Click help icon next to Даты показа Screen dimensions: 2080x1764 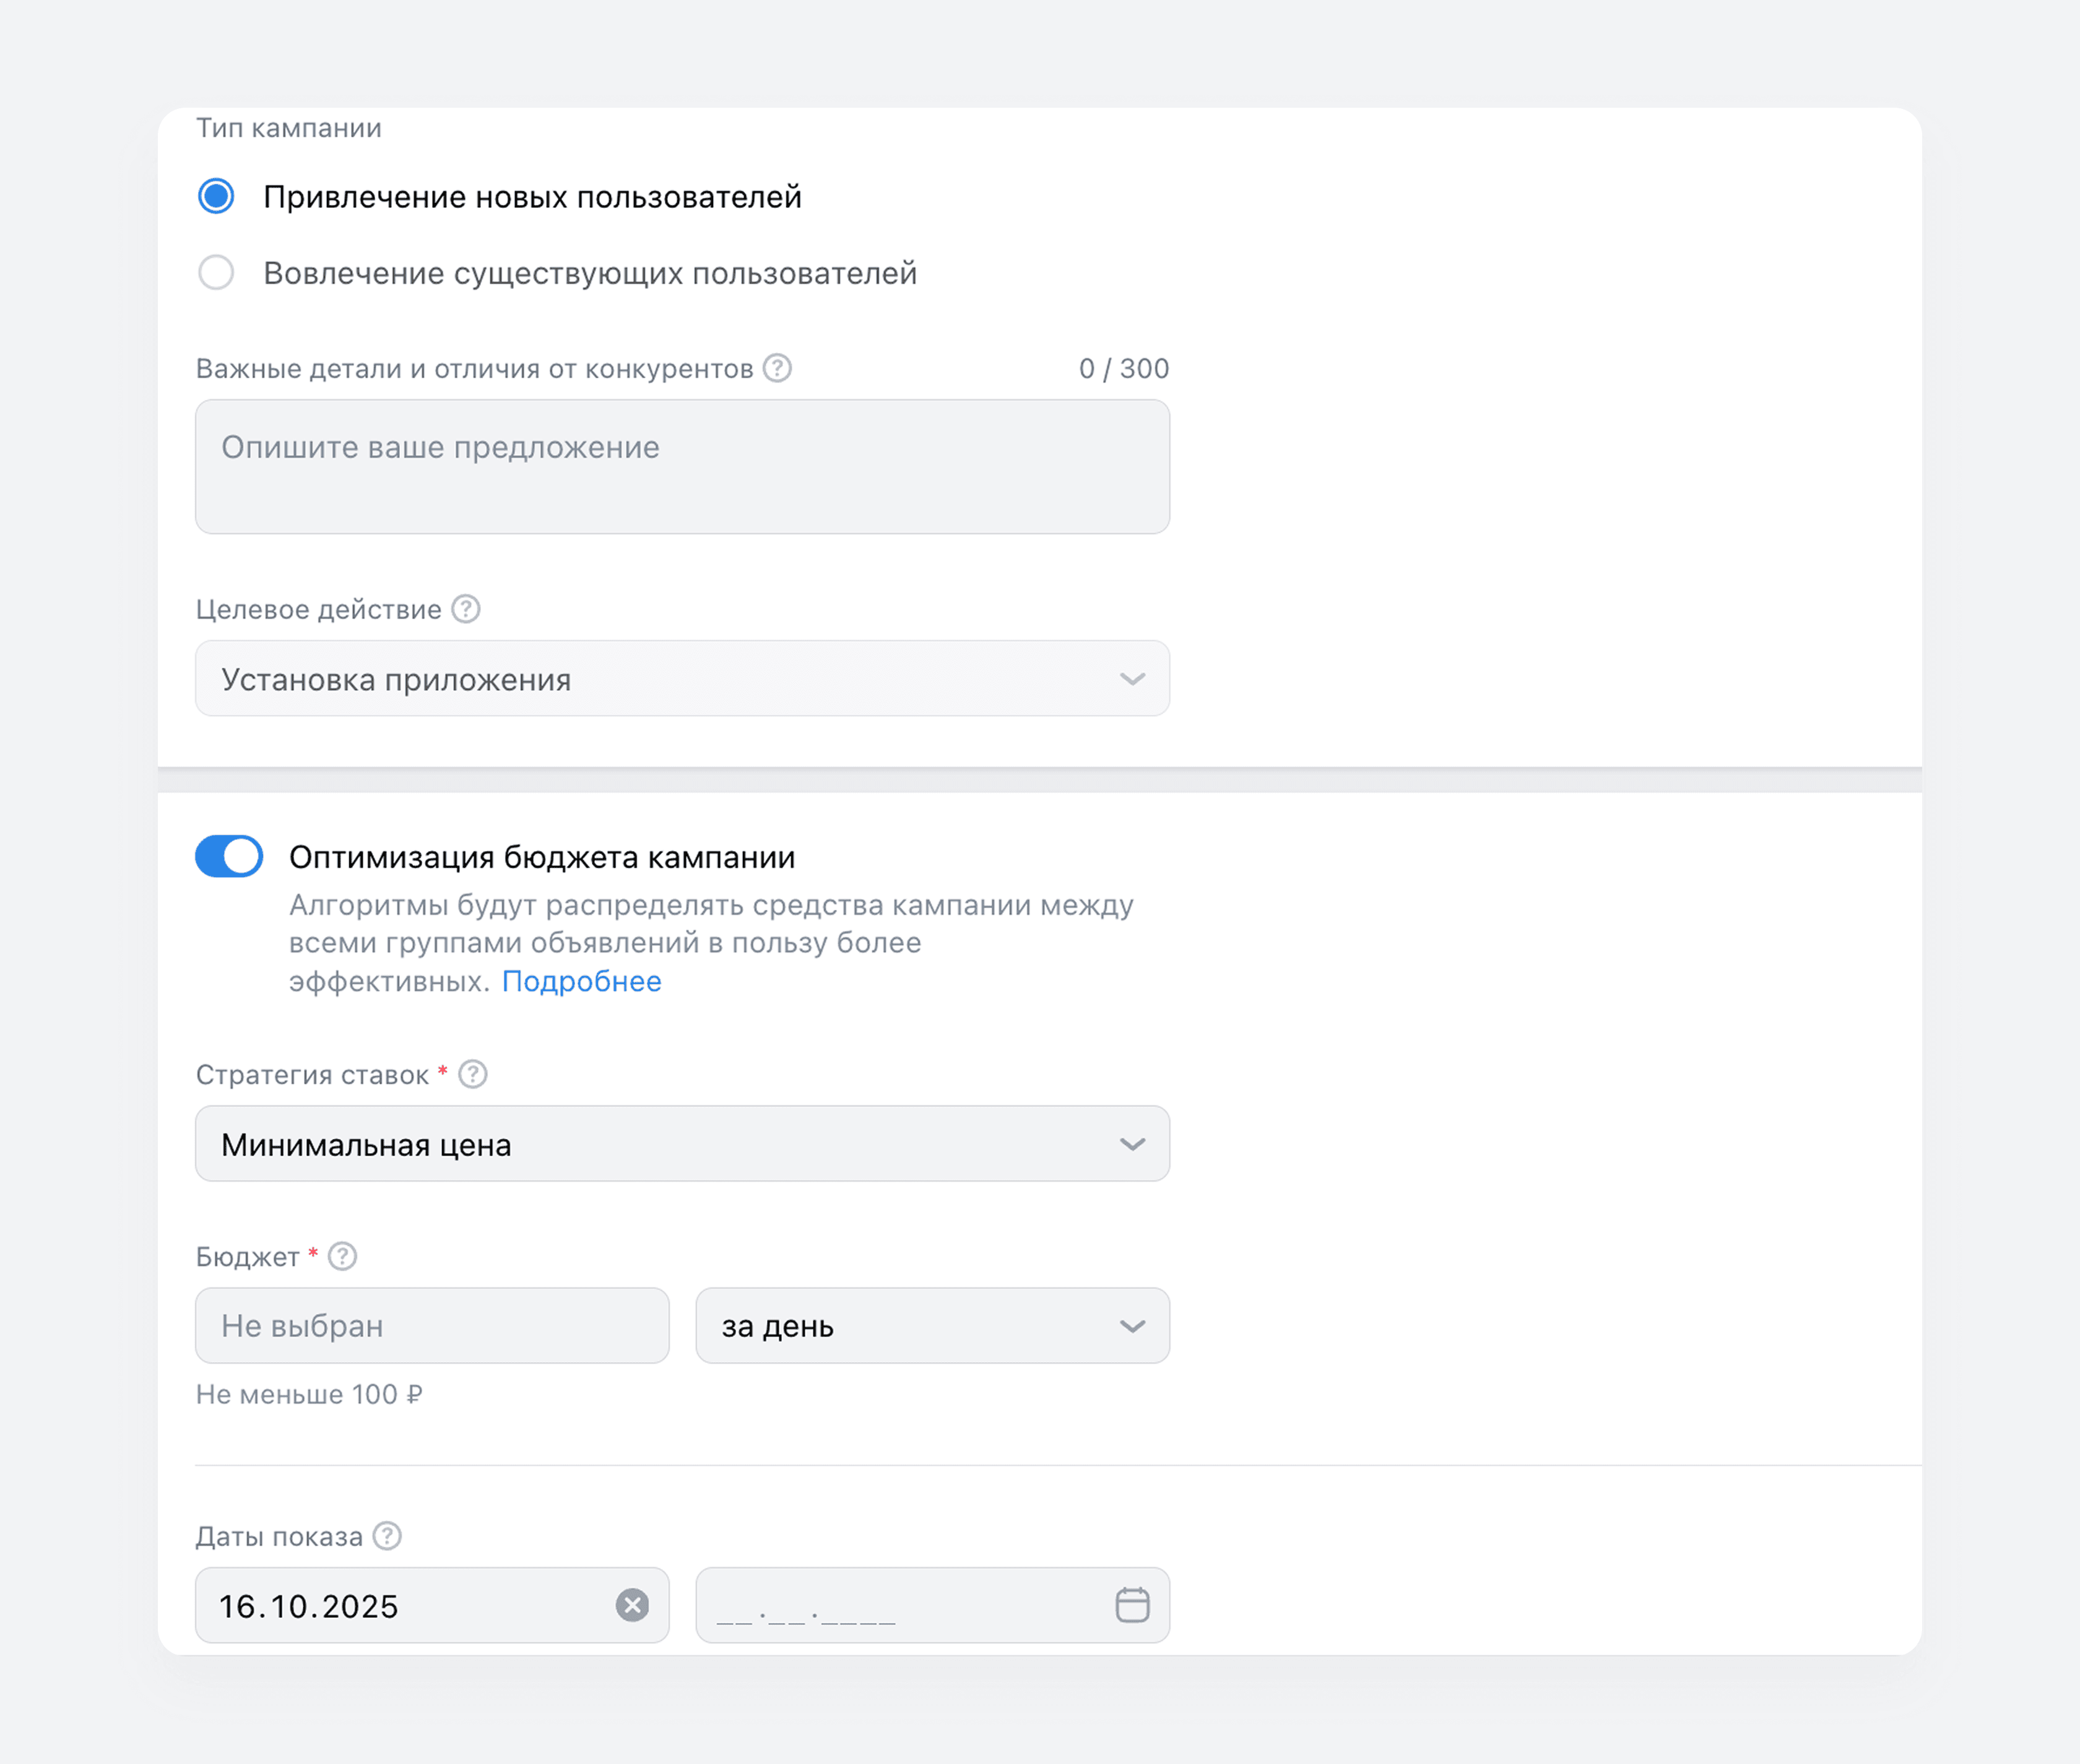pos(387,1536)
